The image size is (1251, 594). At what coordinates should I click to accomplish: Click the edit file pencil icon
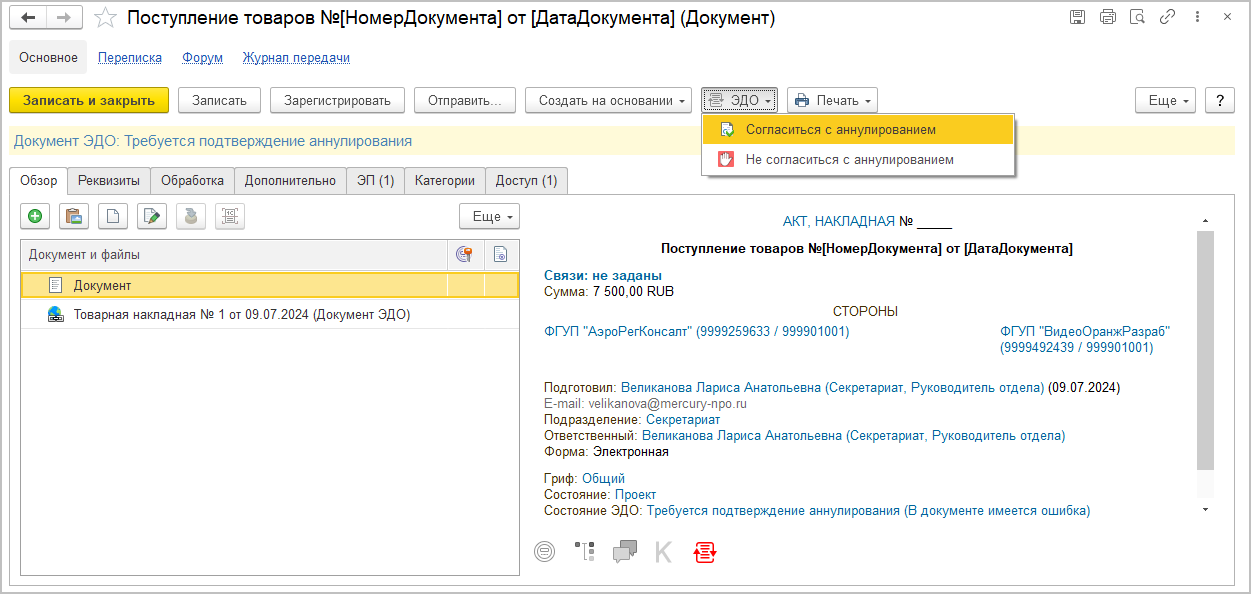(x=152, y=216)
